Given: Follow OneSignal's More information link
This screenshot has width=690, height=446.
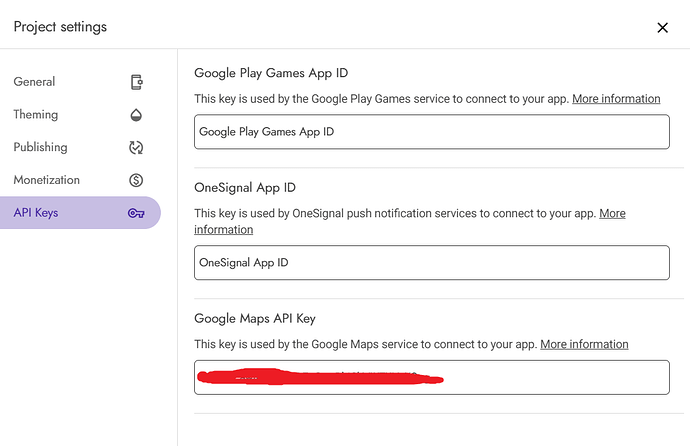Looking at the screenshot, I should [612, 214].
